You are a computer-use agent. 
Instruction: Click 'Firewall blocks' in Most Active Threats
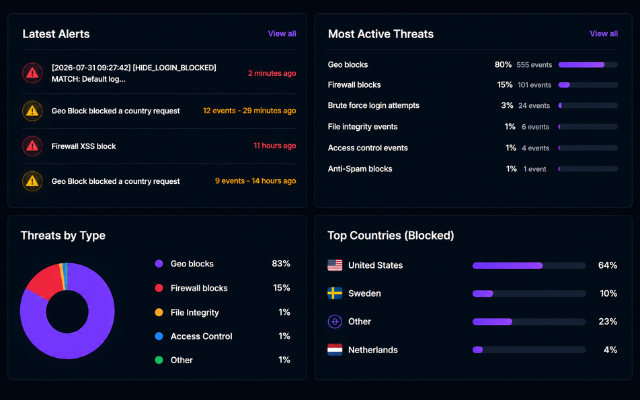point(354,85)
